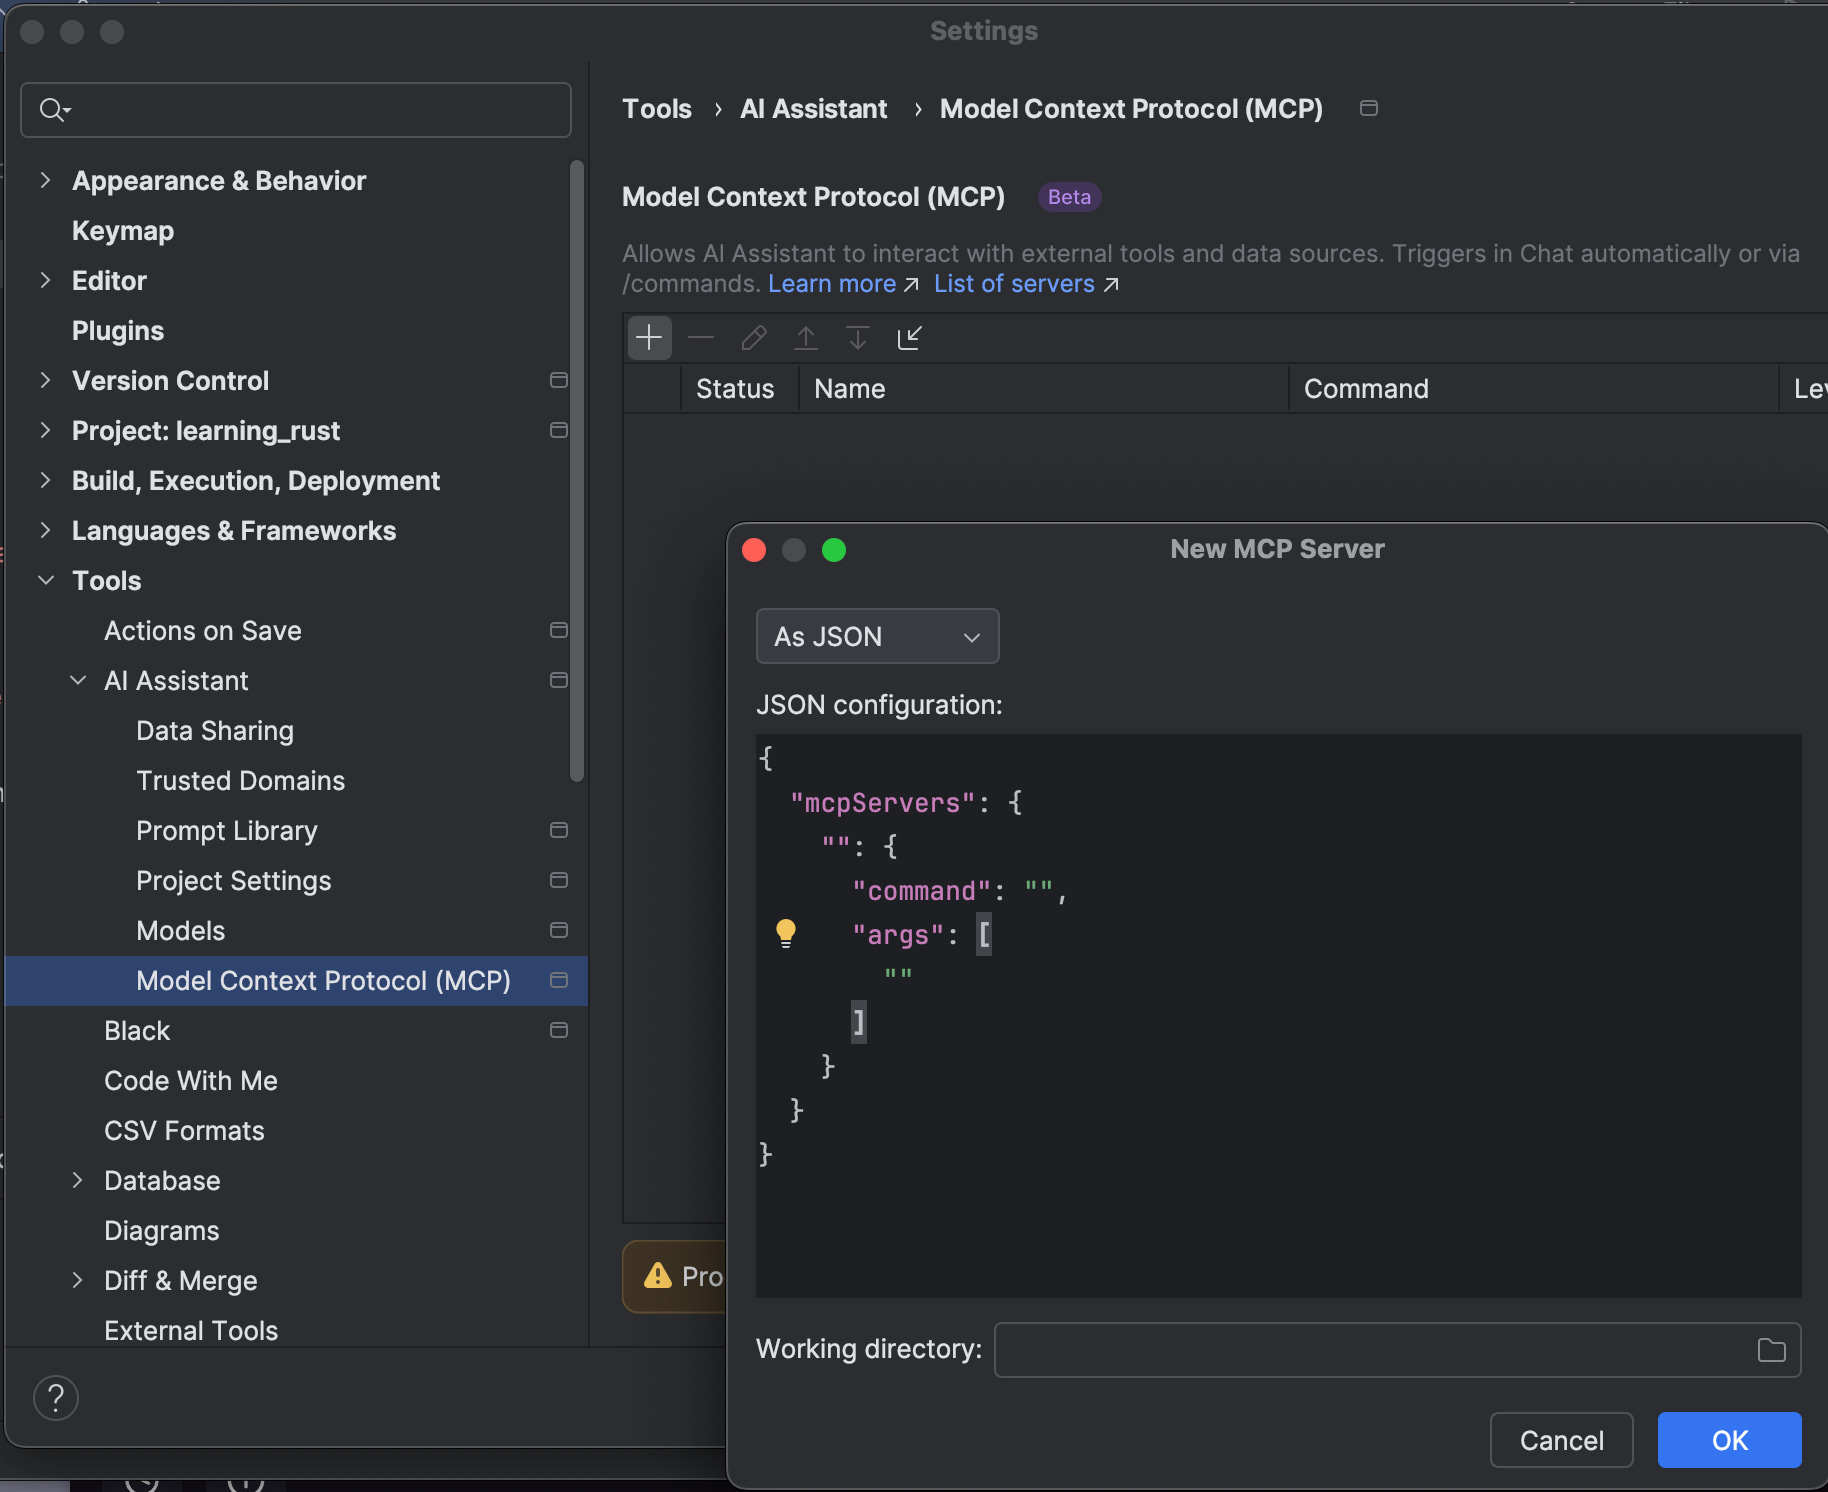Click project icon next to Models
The image size is (1828, 1492).
tap(559, 930)
